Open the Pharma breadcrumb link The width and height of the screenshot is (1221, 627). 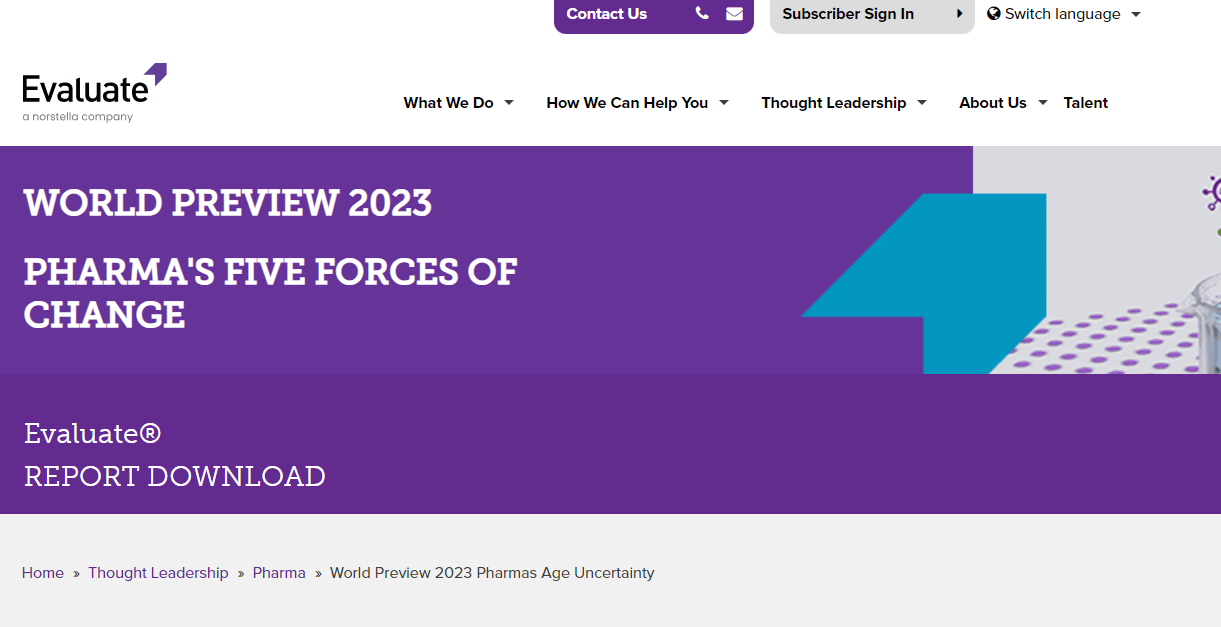point(279,573)
